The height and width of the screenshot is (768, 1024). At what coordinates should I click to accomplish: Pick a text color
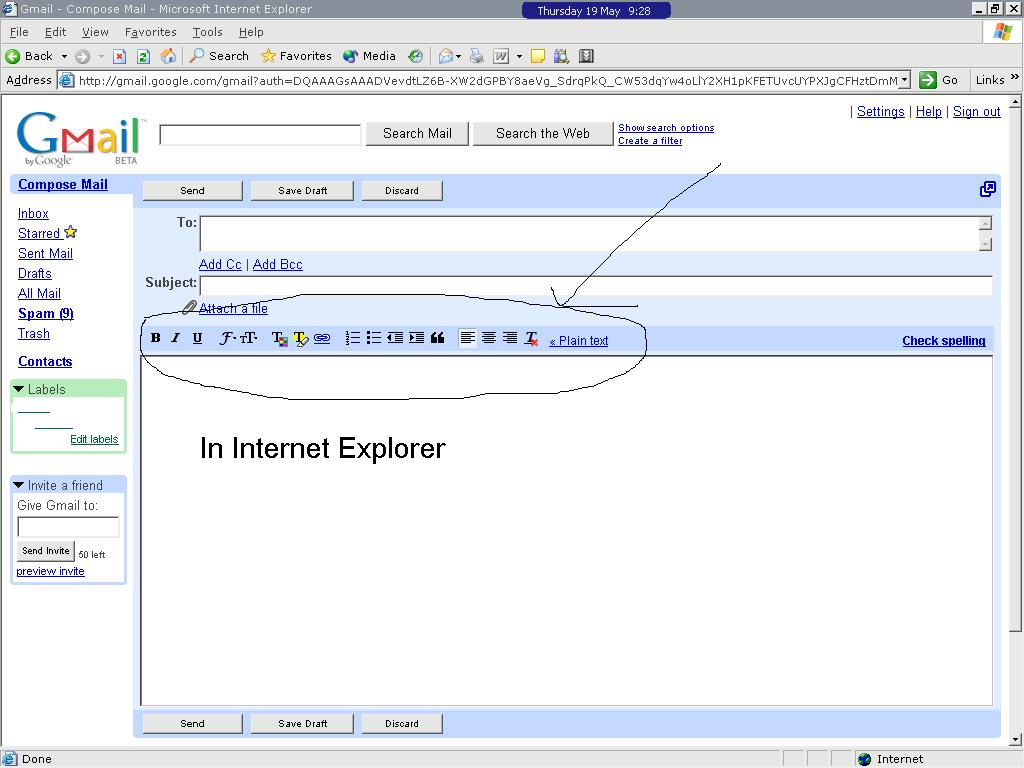279,339
